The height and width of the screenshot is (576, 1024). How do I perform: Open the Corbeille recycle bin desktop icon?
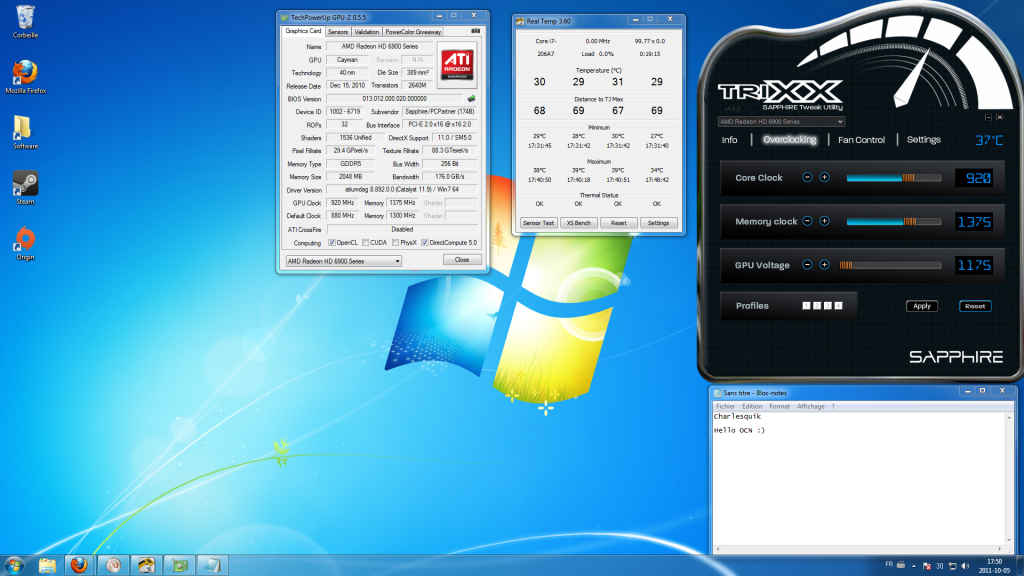point(25,21)
